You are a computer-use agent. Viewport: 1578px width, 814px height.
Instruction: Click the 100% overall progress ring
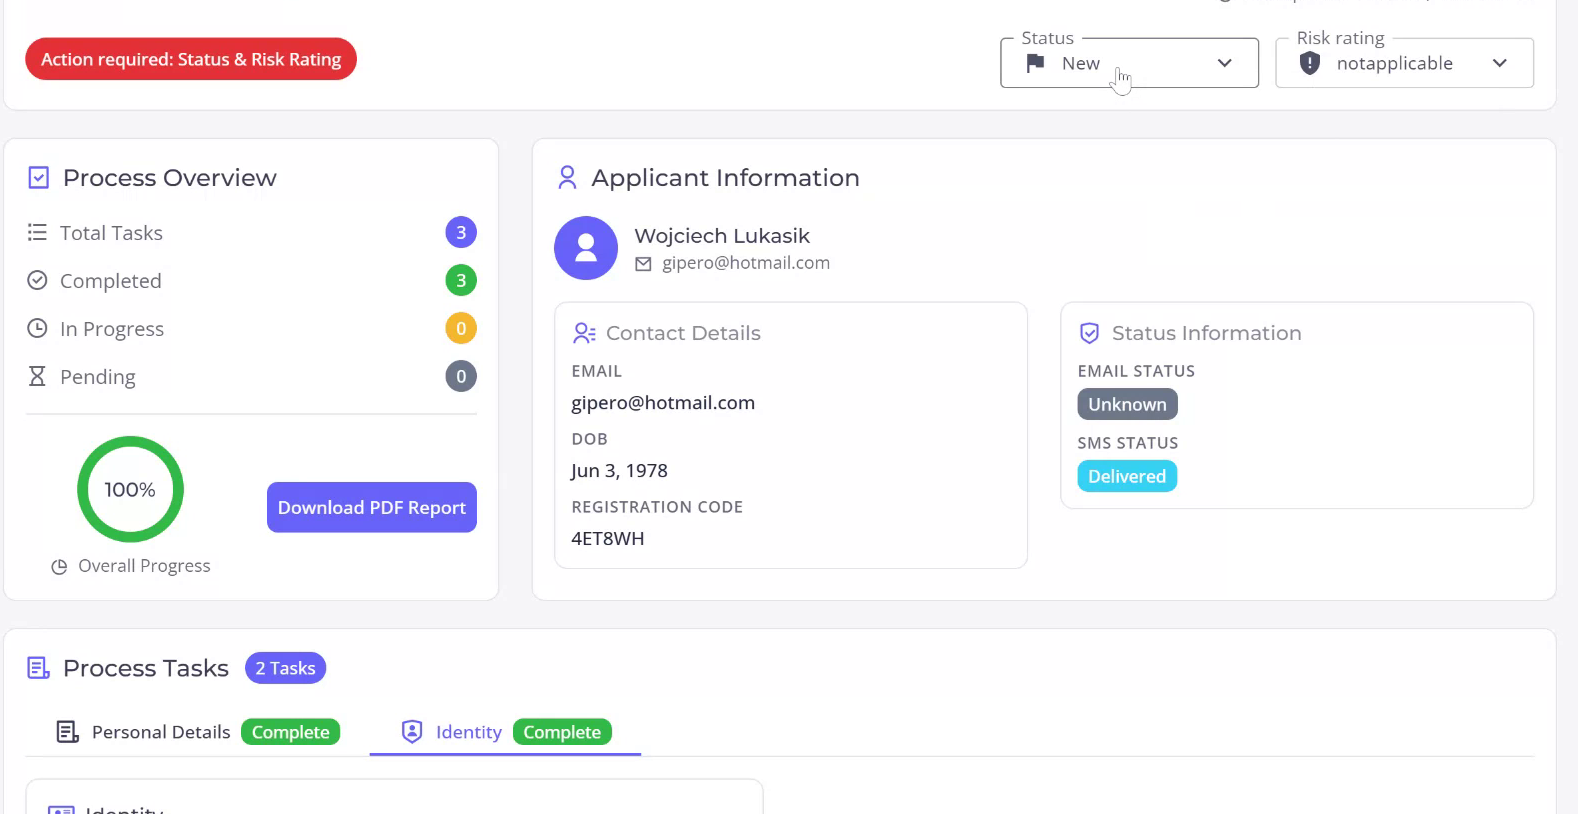(130, 489)
